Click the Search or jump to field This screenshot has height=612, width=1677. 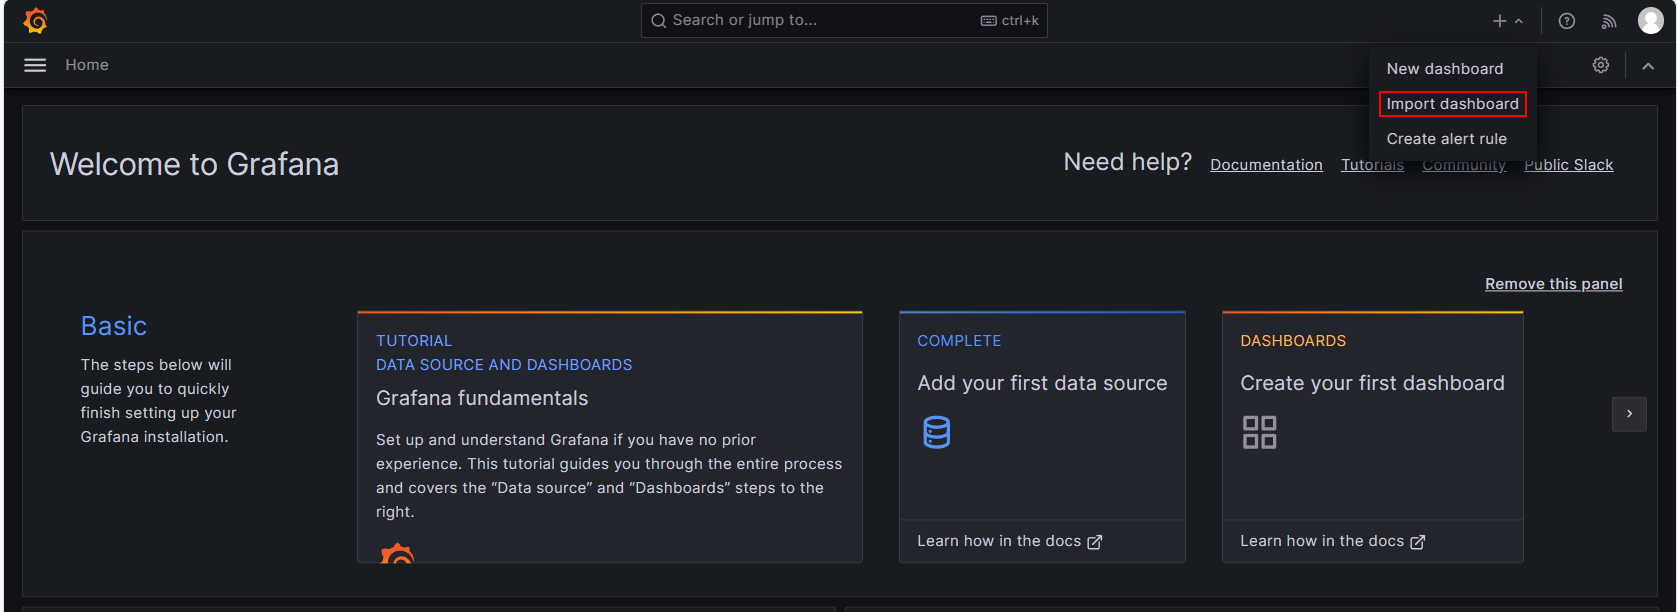[x=844, y=20]
